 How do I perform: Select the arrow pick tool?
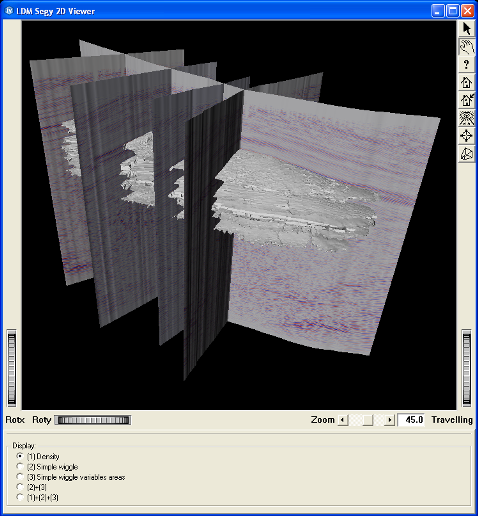click(466, 29)
